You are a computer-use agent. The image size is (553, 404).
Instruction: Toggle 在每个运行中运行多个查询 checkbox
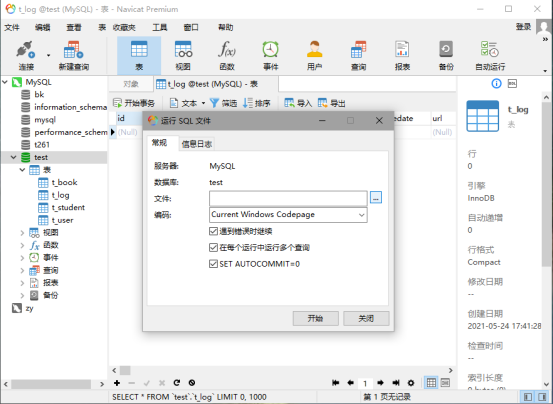[213, 247]
